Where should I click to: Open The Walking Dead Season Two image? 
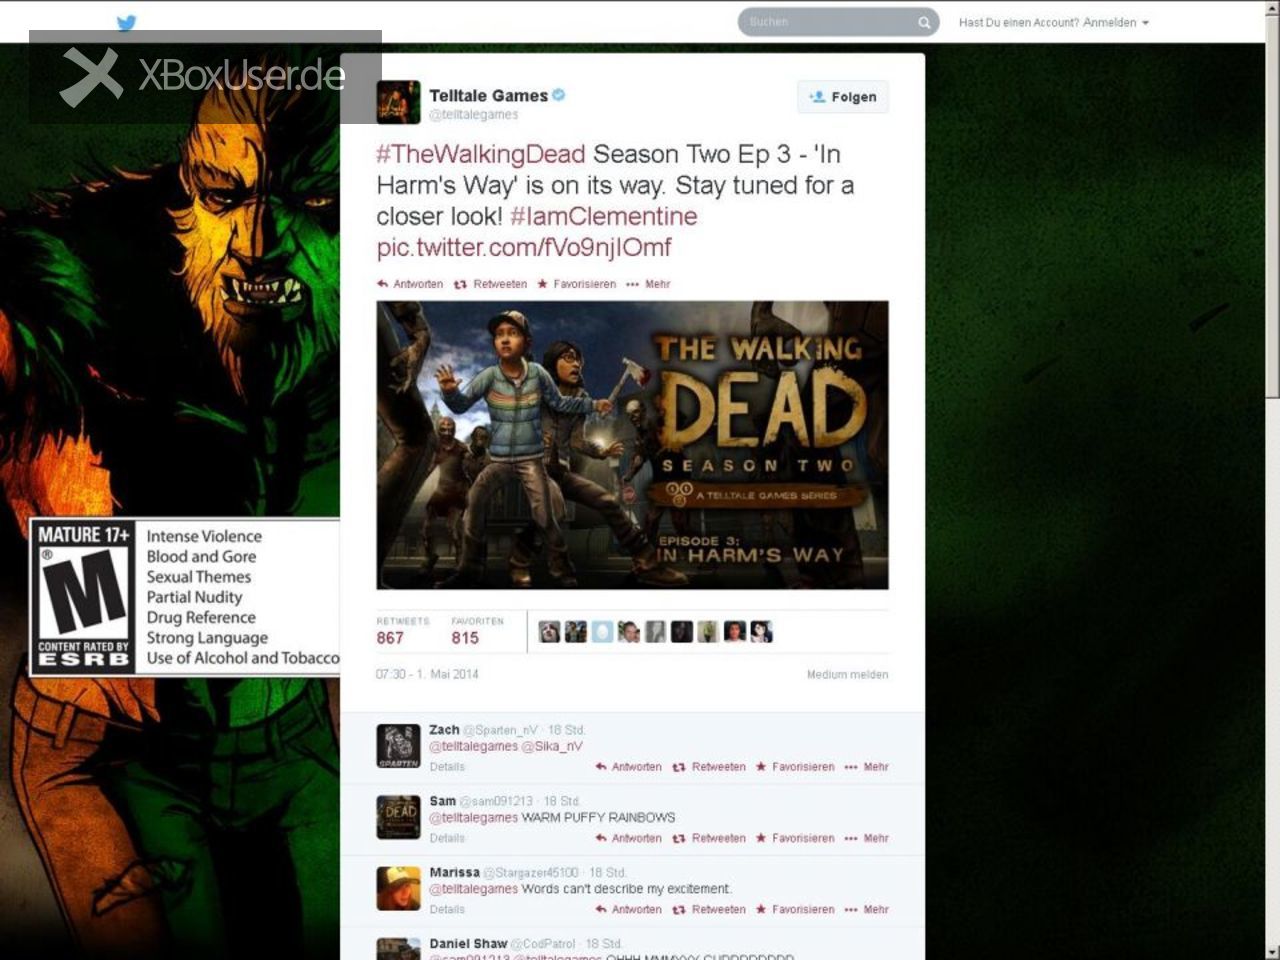632,445
